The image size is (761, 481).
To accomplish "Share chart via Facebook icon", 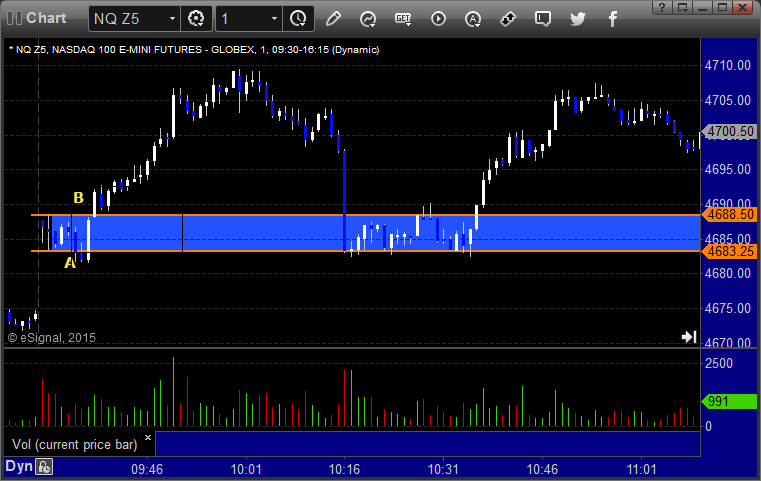I will click(612, 19).
